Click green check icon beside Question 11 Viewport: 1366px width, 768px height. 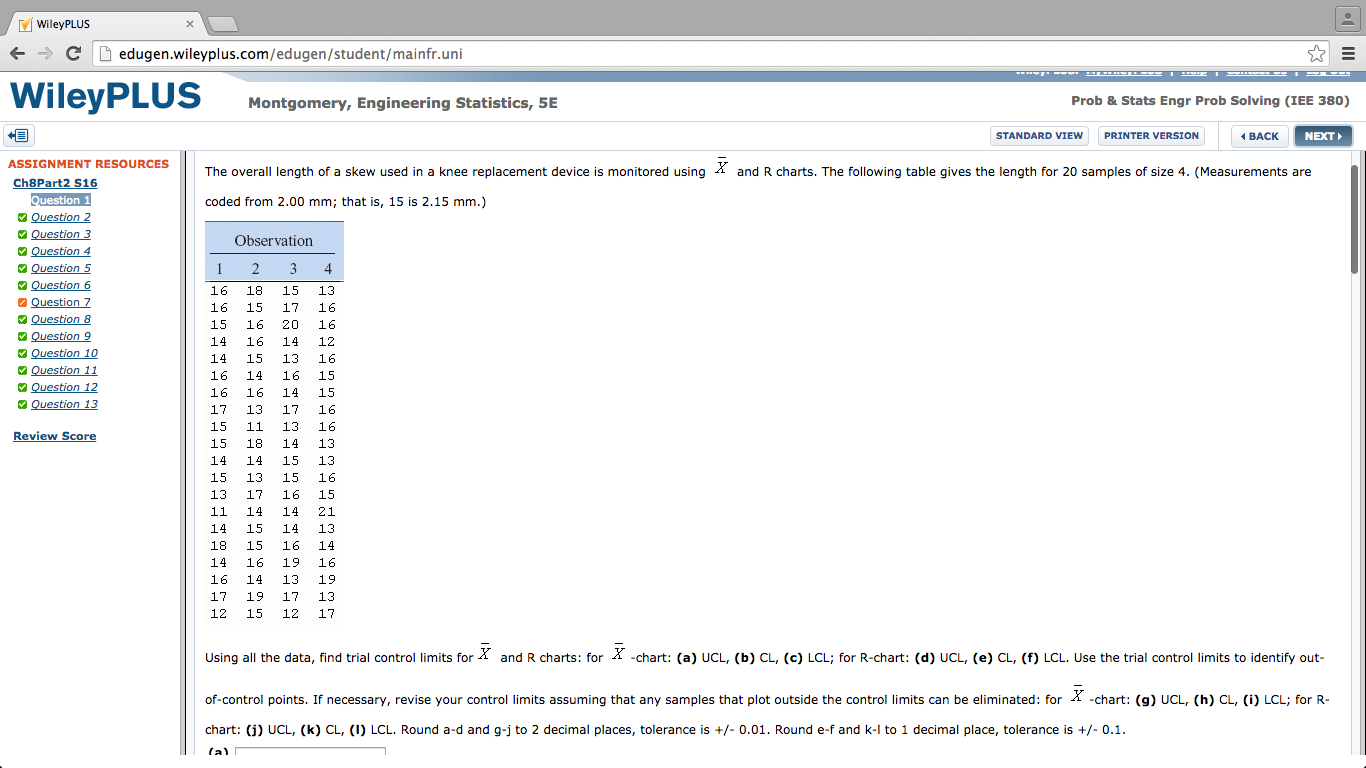(x=22, y=370)
